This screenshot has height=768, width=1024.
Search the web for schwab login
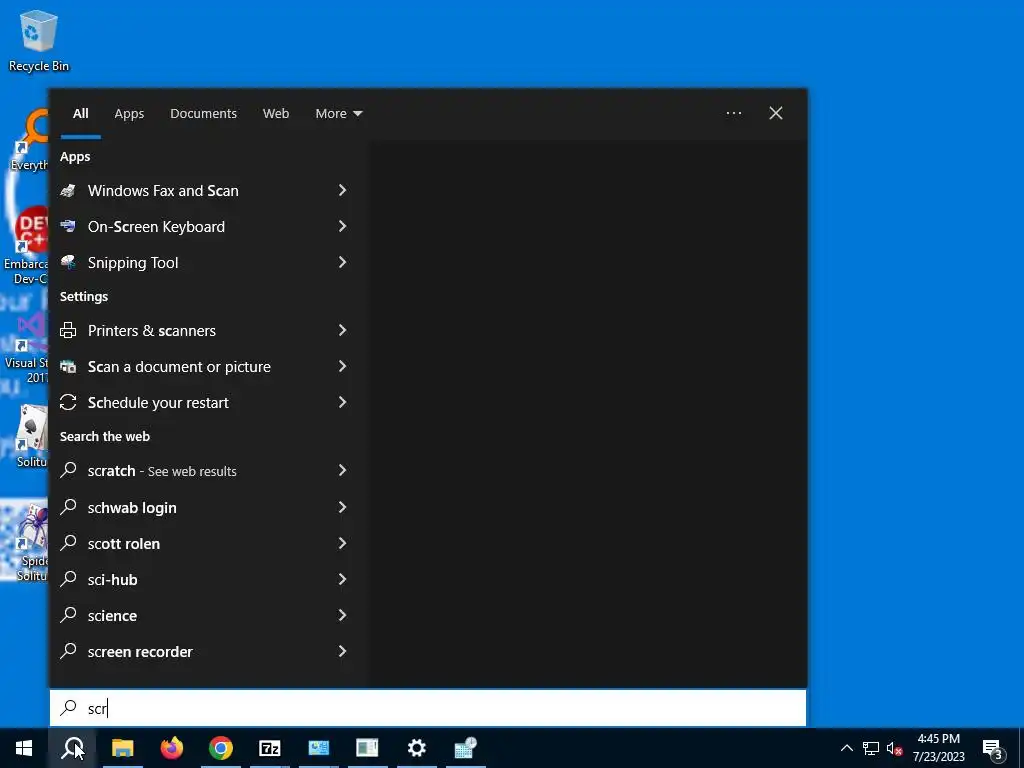click(x=204, y=507)
